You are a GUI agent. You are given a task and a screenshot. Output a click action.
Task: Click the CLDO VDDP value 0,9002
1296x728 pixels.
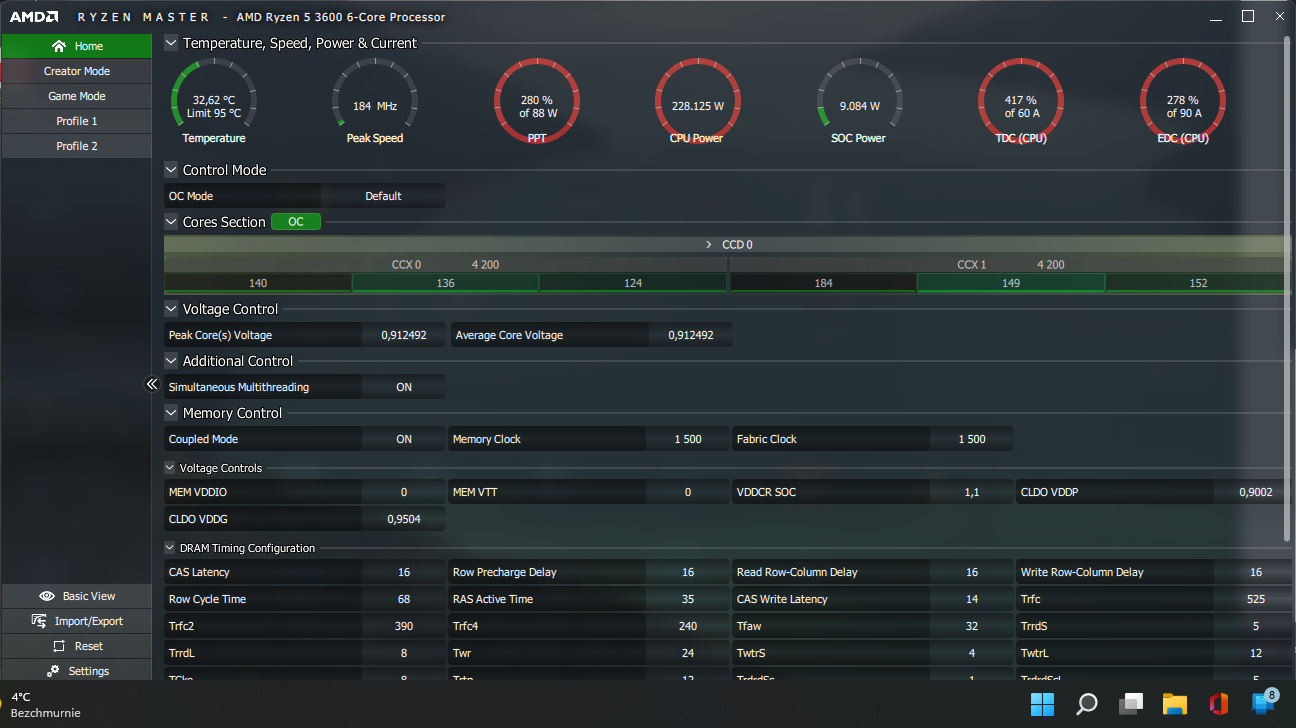tap(1255, 492)
